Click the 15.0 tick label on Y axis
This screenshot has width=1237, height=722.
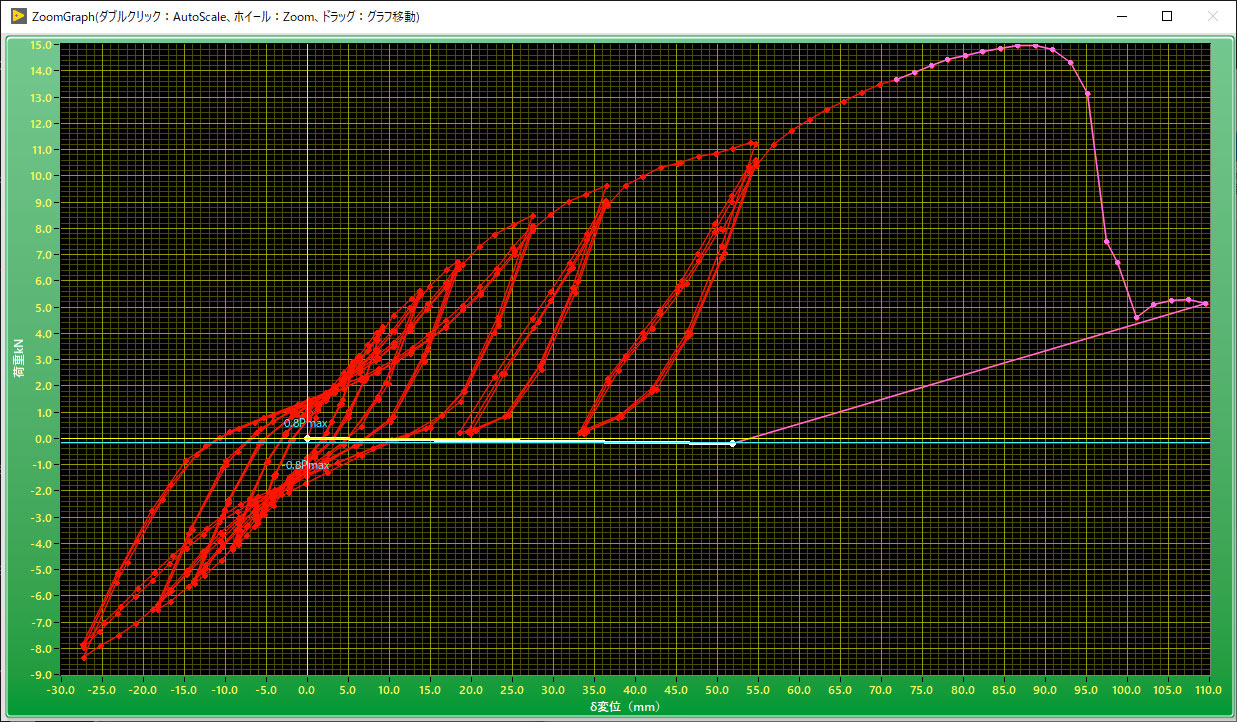pyautogui.click(x=41, y=45)
